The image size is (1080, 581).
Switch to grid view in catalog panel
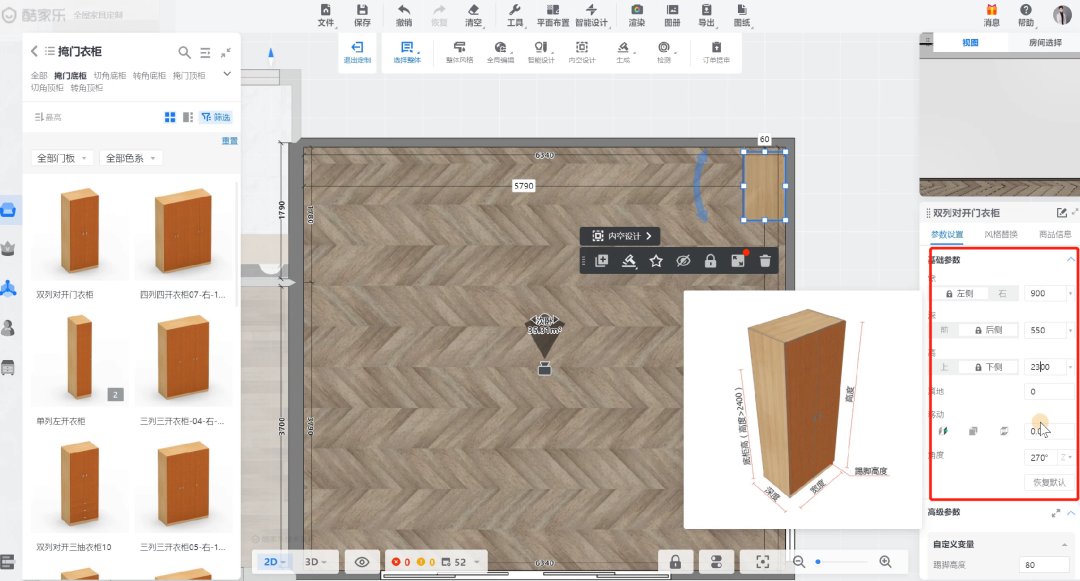point(170,117)
